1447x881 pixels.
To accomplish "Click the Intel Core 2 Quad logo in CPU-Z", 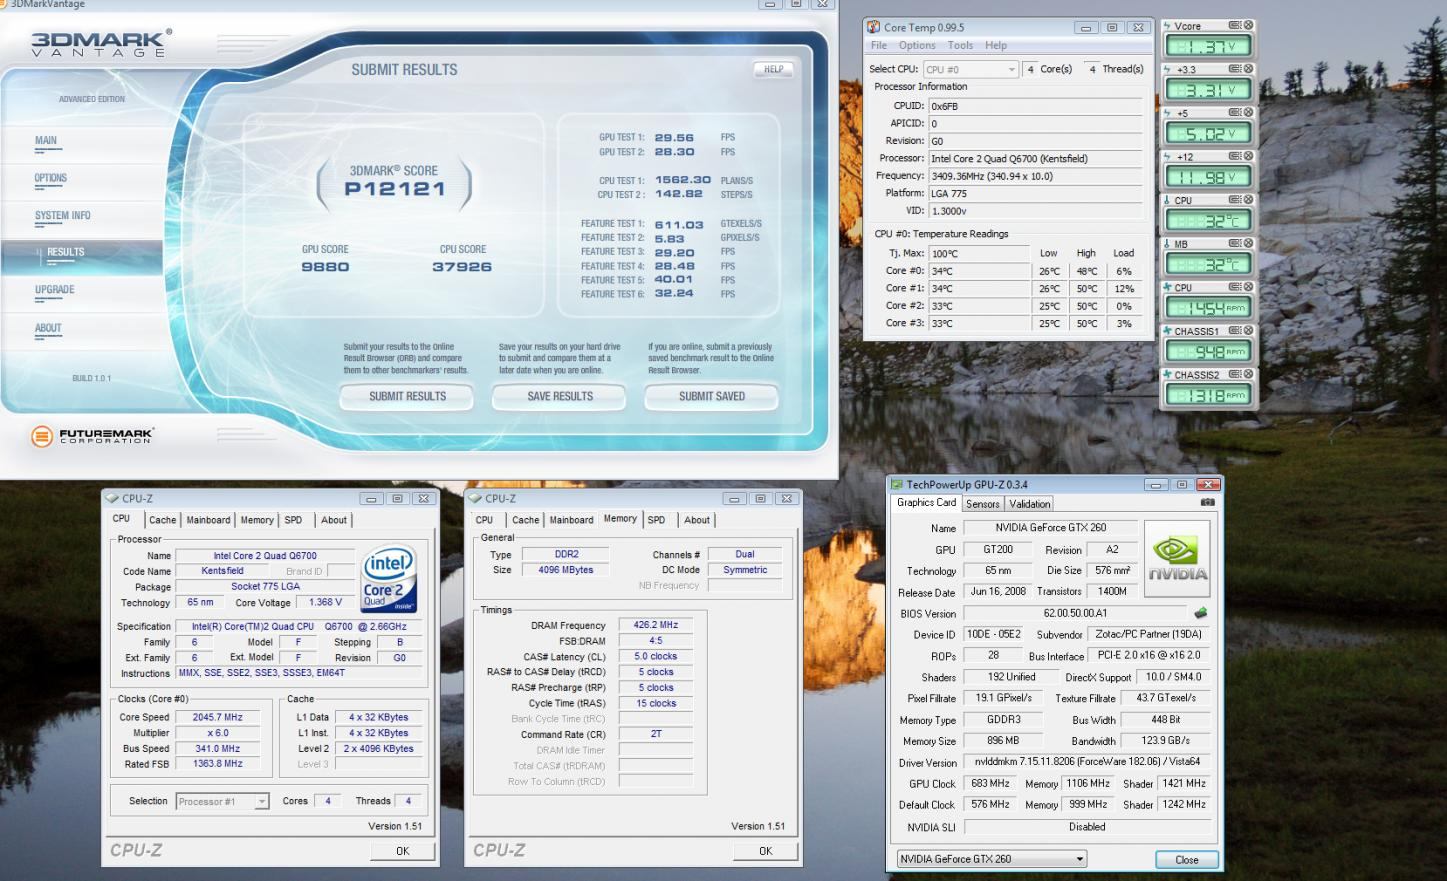I will [389, 578].
